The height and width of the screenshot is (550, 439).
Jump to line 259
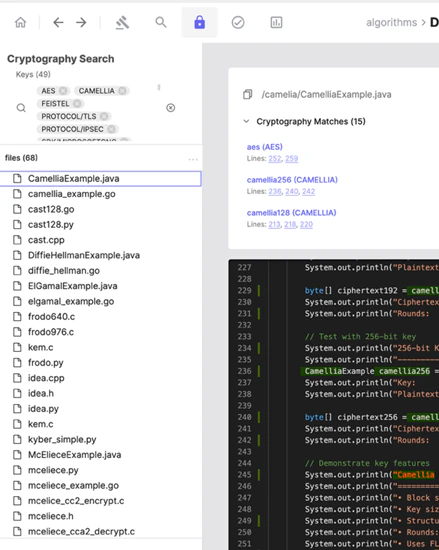291,159
